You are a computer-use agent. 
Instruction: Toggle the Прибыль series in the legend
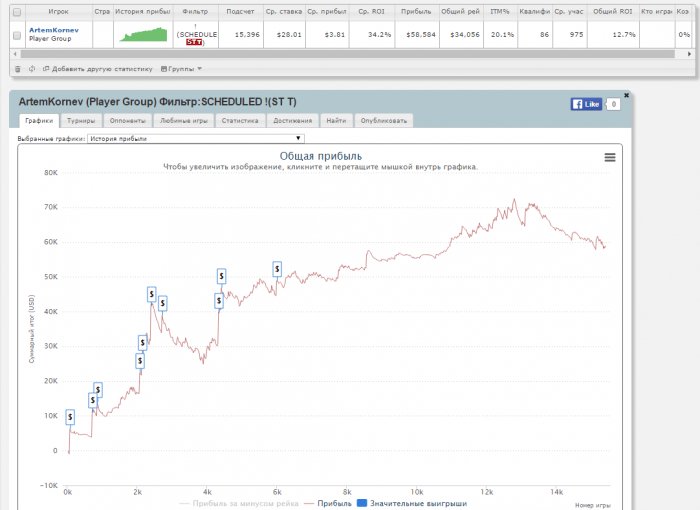328,503
